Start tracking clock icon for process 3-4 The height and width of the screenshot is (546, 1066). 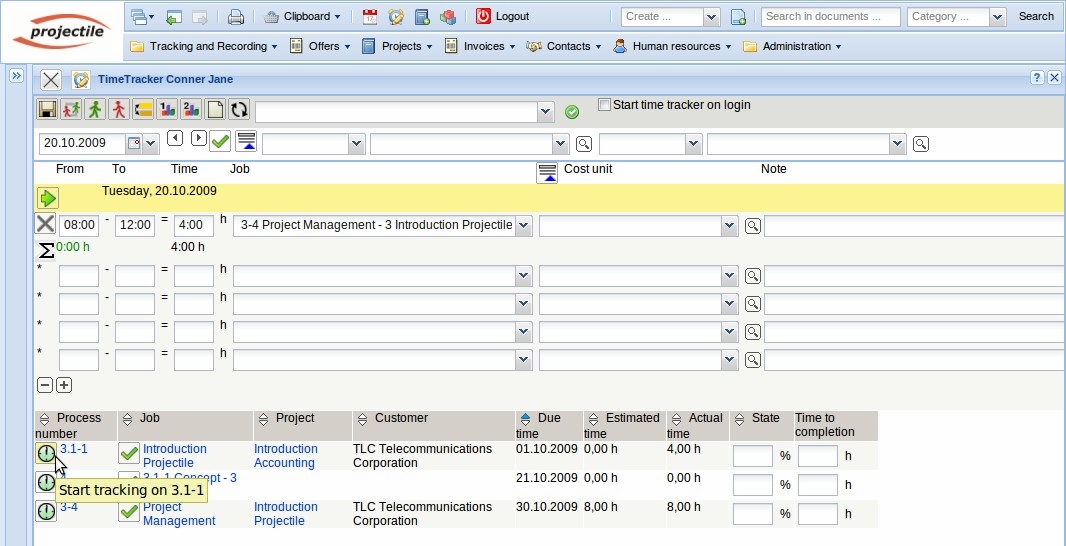coord(46,511)
